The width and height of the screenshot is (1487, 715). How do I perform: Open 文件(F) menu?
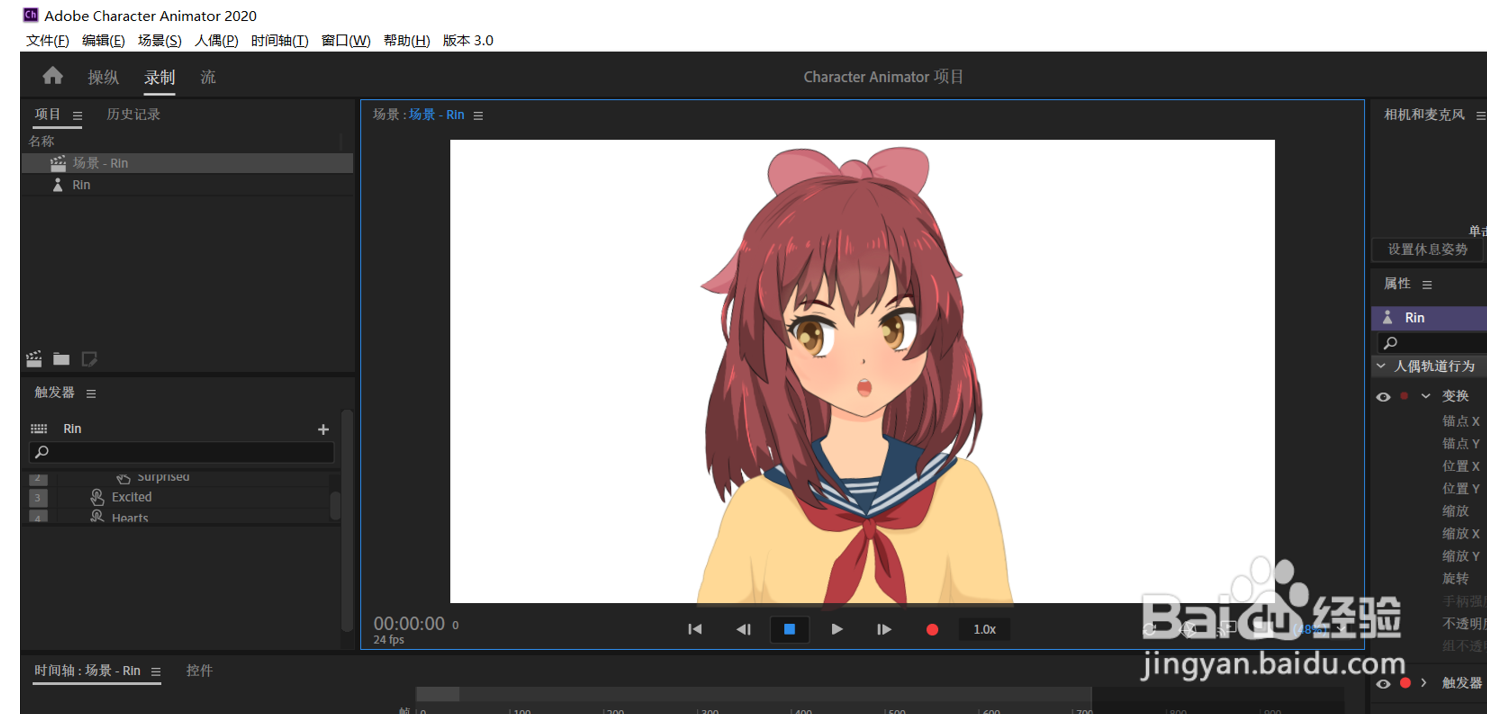point(48,40)
